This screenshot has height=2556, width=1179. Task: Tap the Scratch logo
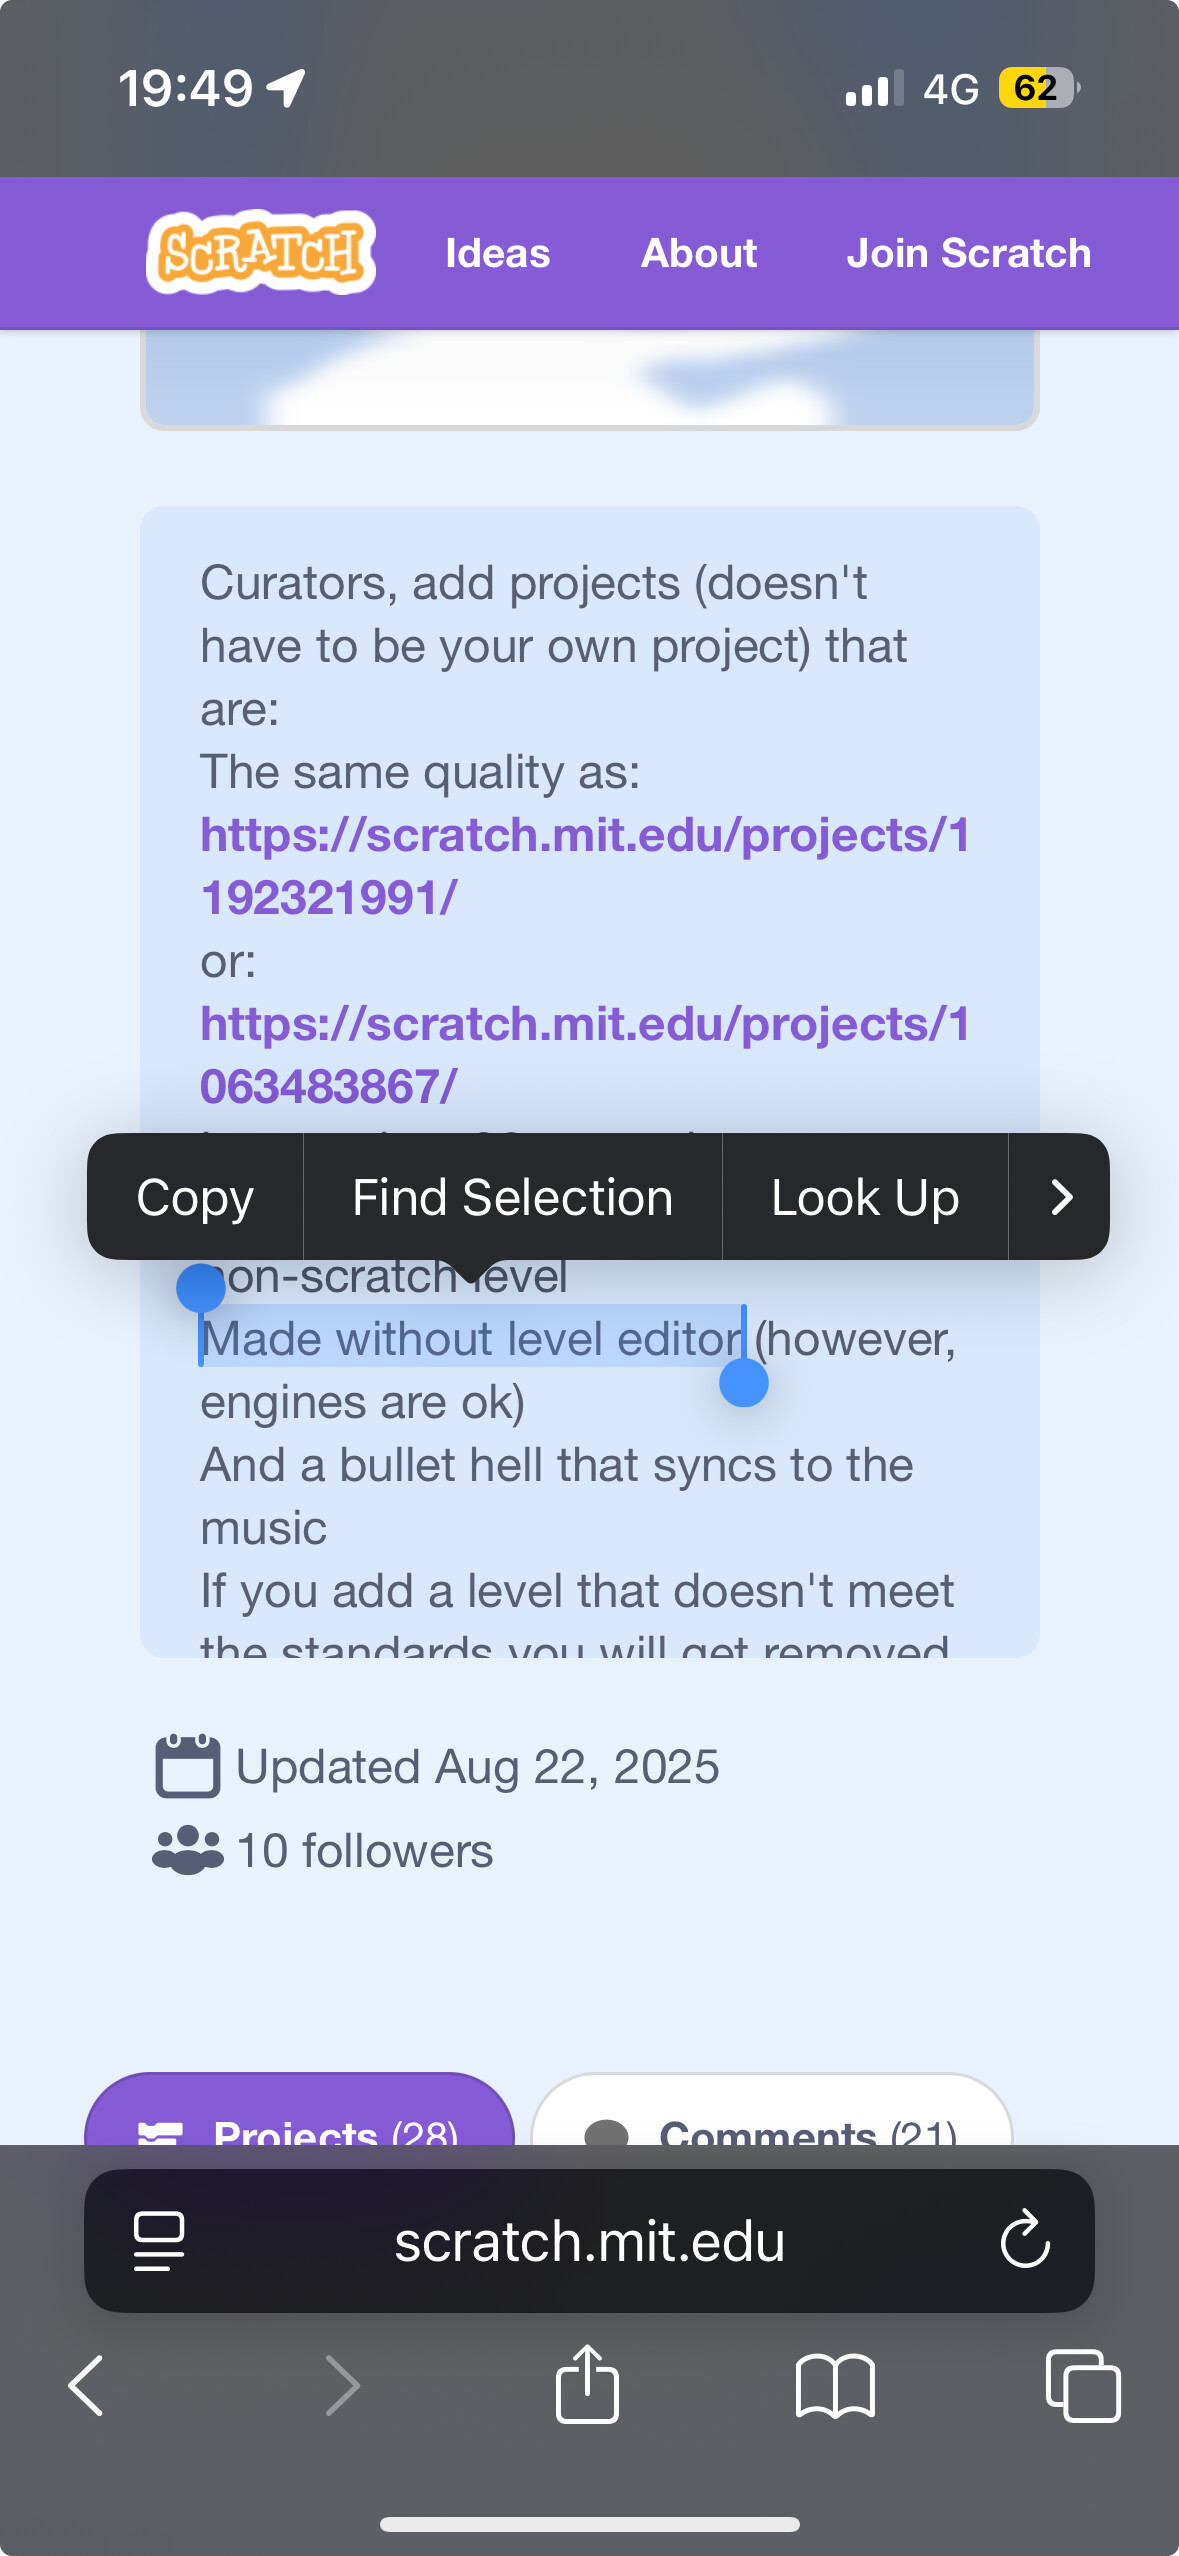tap(261, 252)
